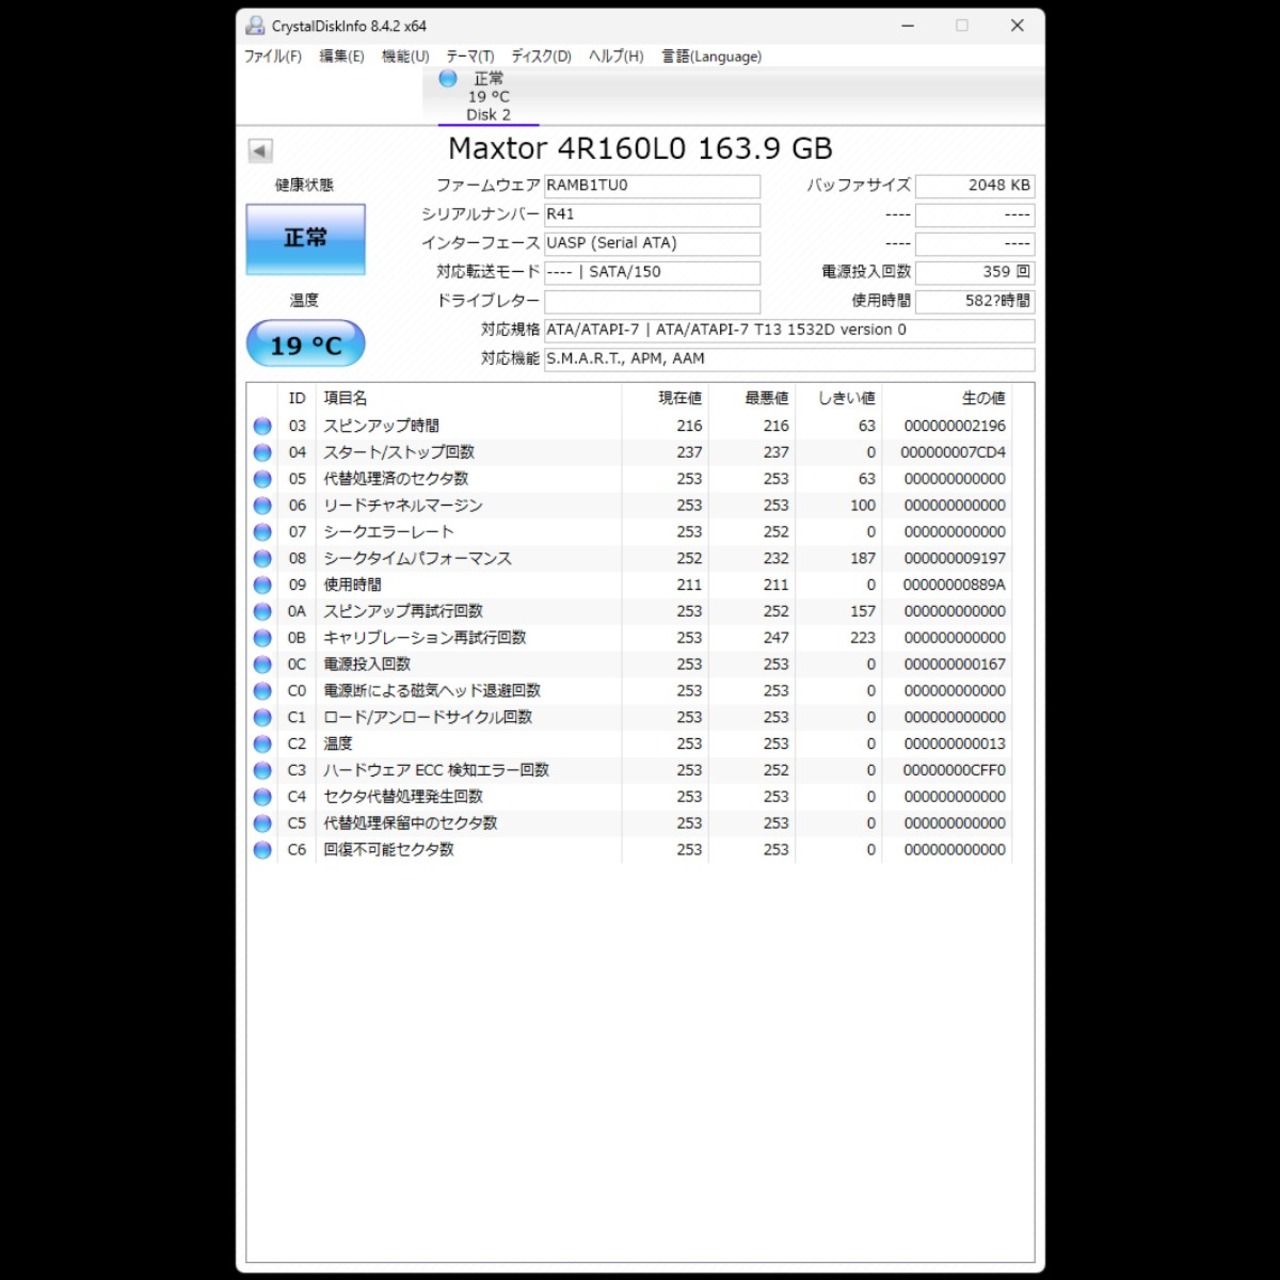Click the empty drive letter field
The height and width of the screenshot is (1280, 1280).
coord(652,302)
